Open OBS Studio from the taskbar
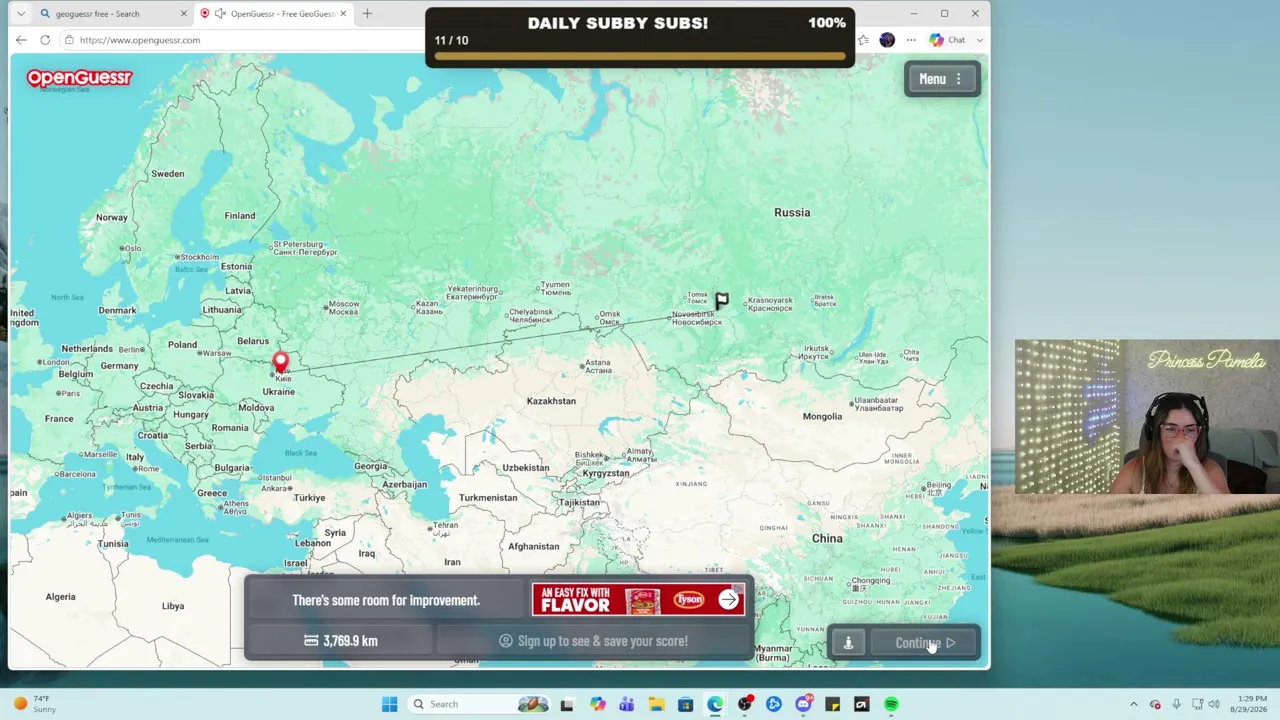 (744, 704)
